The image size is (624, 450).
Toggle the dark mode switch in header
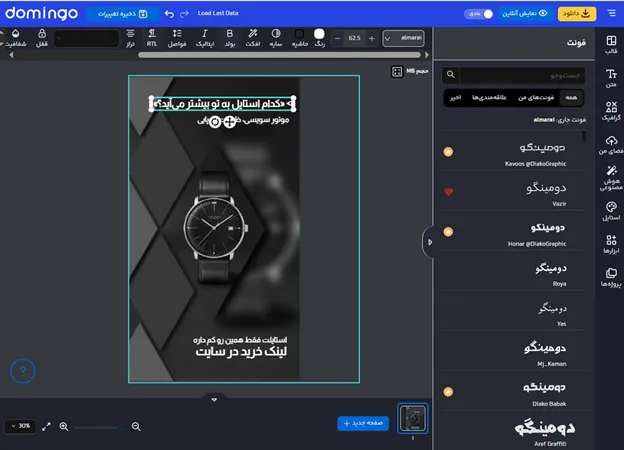(x=480, y=14)
